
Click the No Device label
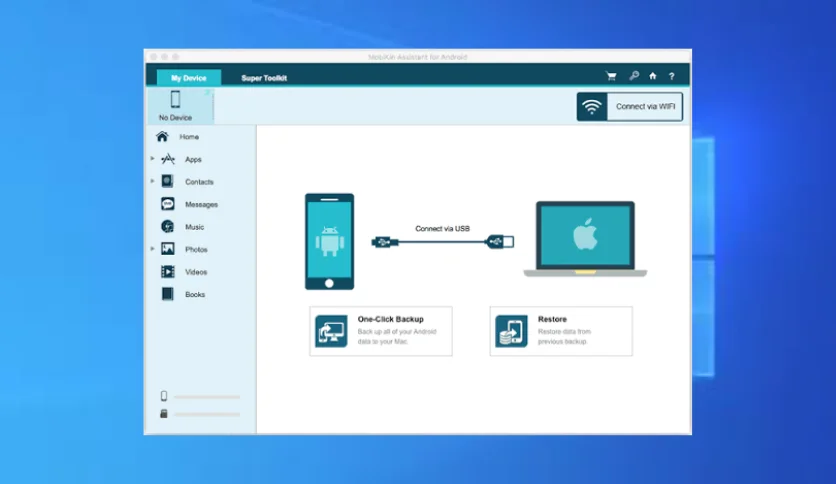coord(175,117)
